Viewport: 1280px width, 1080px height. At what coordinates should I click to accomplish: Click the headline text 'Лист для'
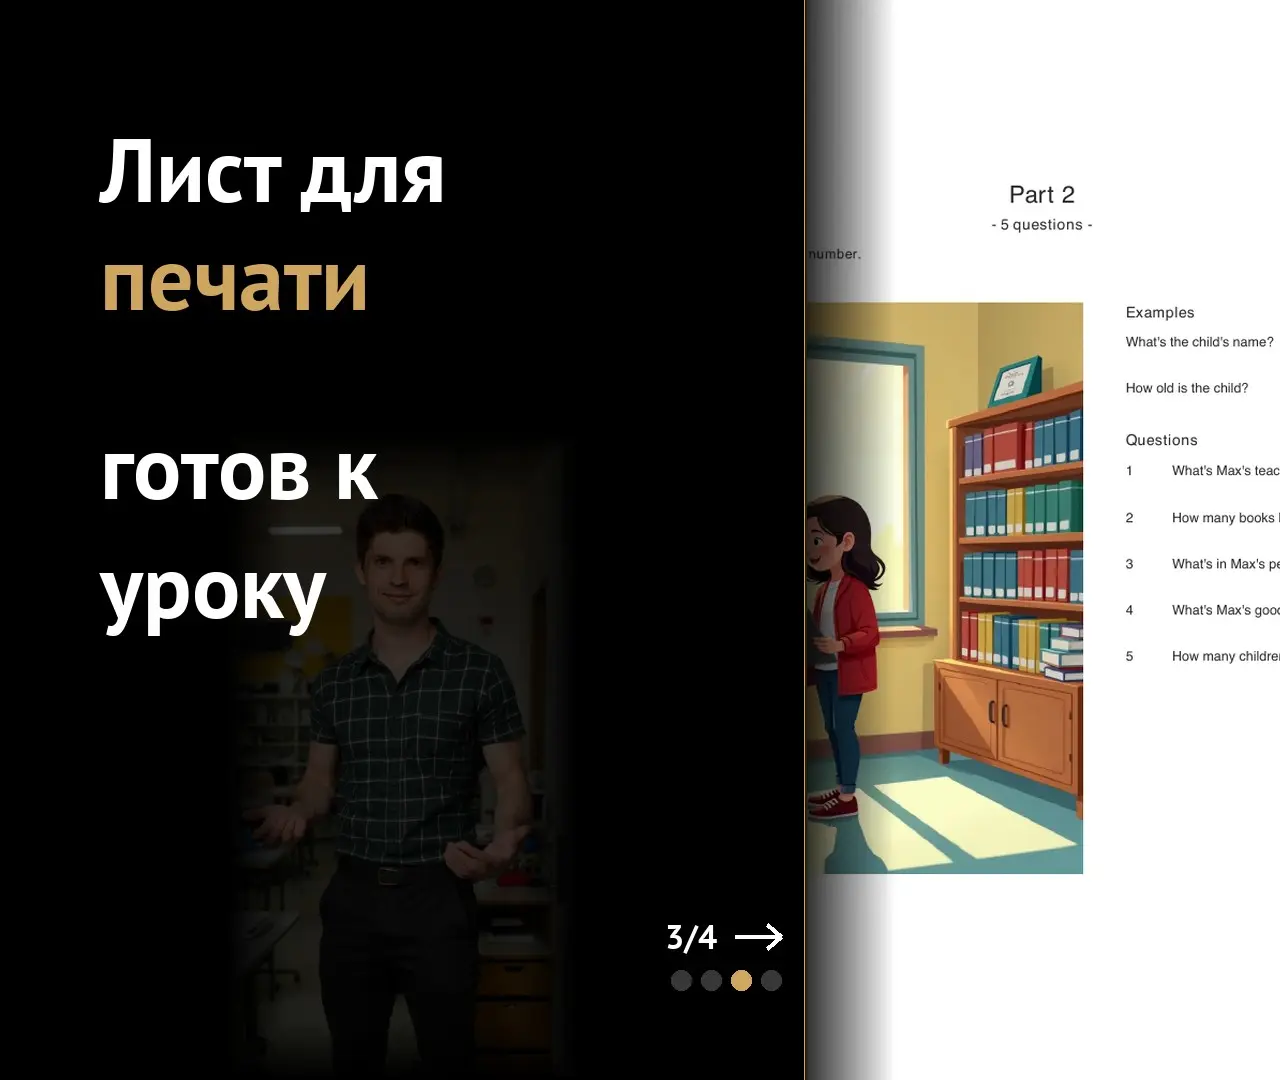click(271, 174)
